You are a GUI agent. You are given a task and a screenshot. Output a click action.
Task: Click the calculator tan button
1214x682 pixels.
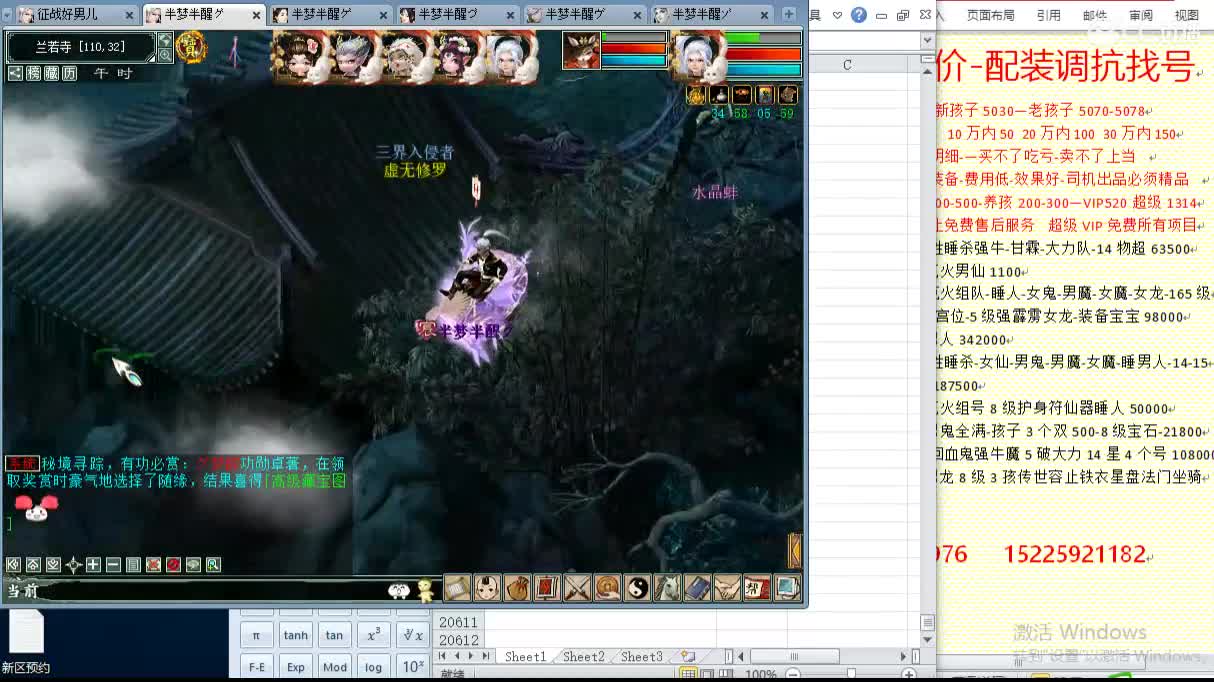tap(334, 635)
